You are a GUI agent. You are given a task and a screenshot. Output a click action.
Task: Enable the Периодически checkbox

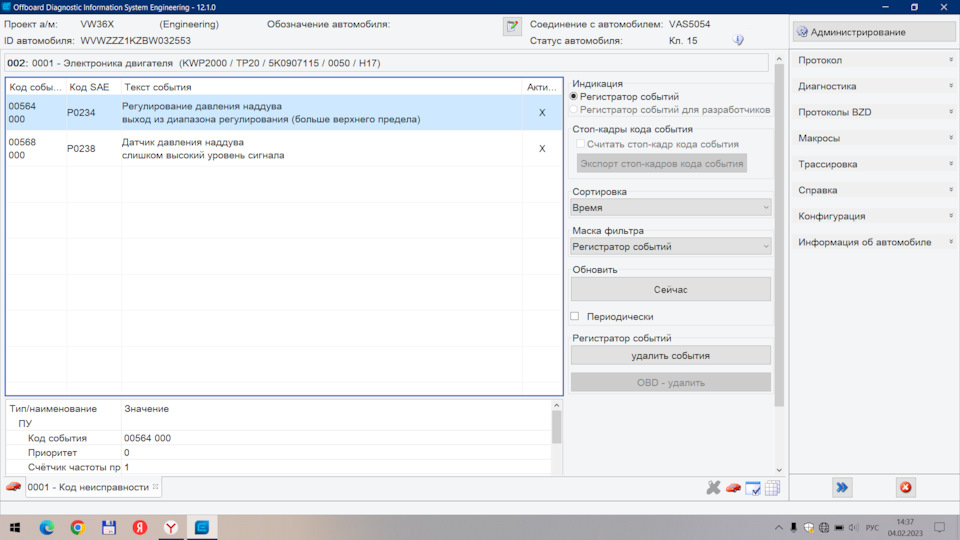click(574, 317)
